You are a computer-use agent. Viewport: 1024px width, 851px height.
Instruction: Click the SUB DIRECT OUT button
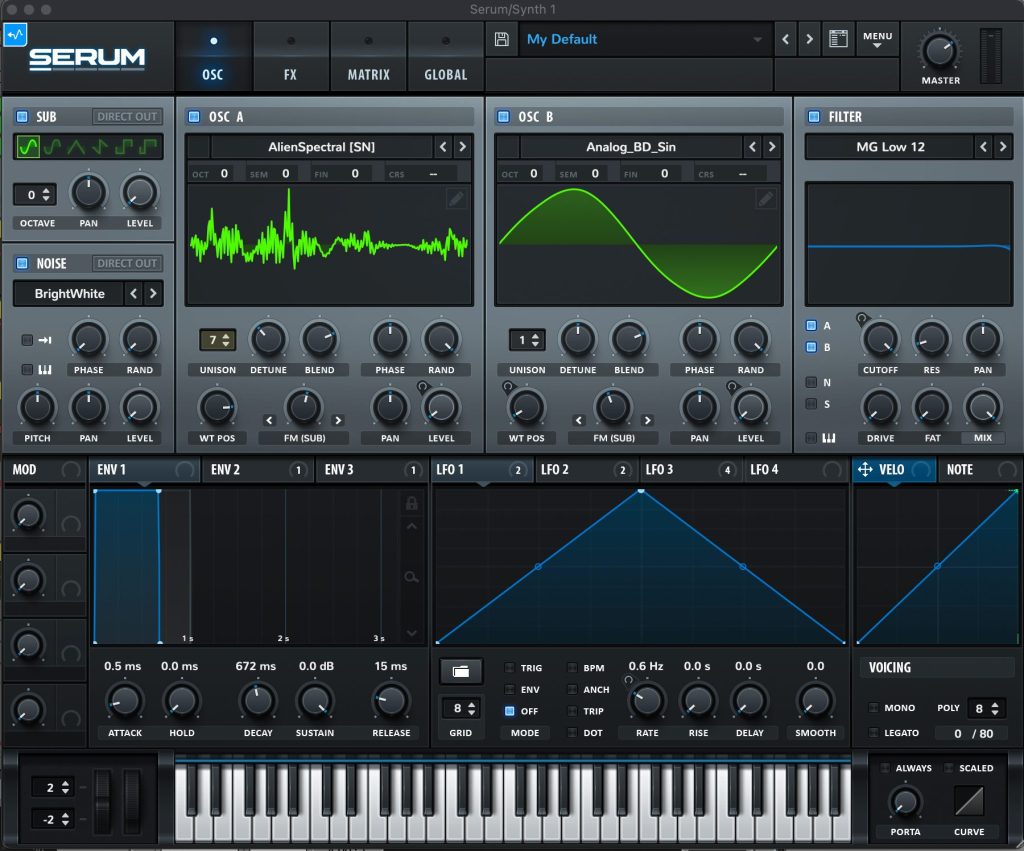[127, 116]
